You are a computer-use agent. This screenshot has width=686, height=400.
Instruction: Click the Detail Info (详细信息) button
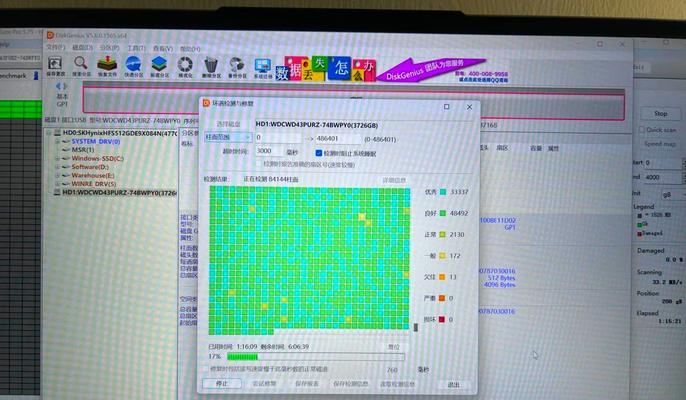[x=394, y=180]
